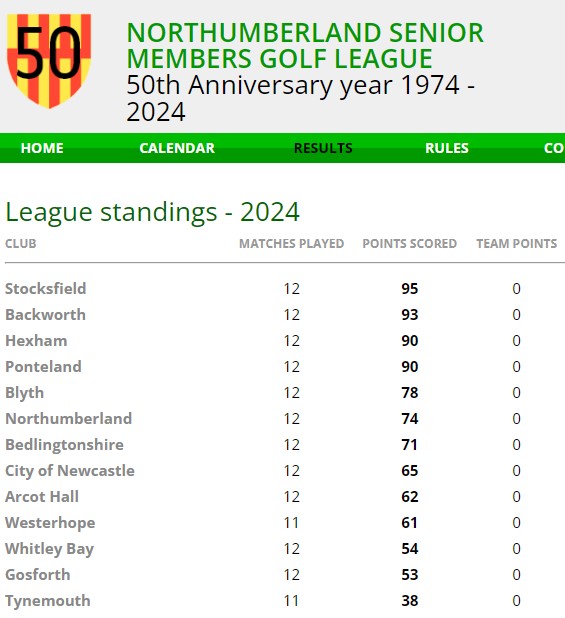Click the Arcot Hall club name
The width and height of the screenshot is (565, 618).
tap(42, 497)
